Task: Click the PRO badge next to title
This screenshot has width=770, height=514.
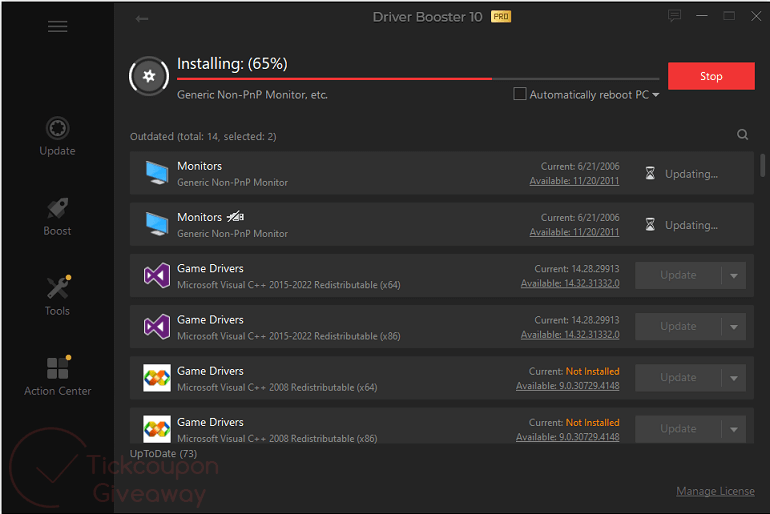Action: [501, 17]
